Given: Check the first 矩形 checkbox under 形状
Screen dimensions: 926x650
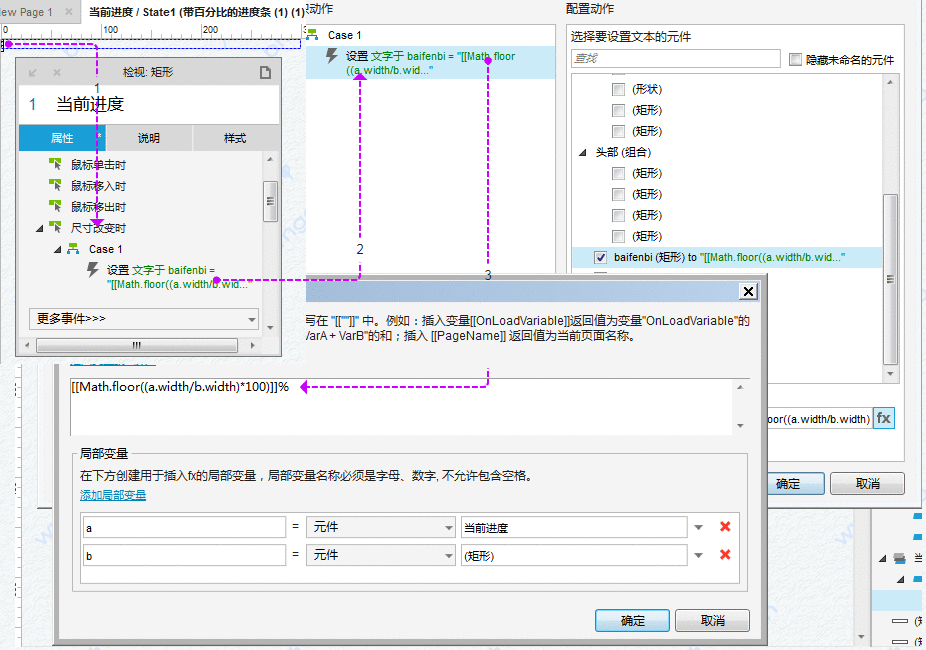Looking at the screenshot, I should tap(618, 110).
